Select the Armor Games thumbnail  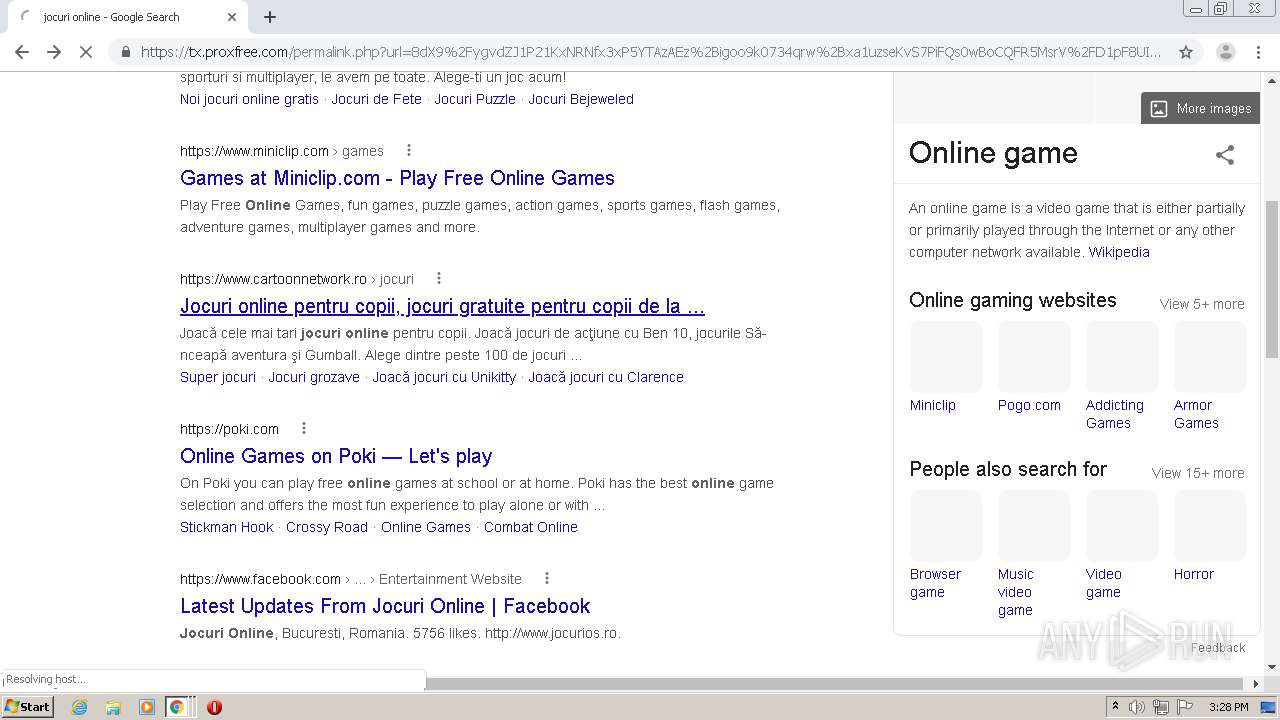(x=1210, y=356)
